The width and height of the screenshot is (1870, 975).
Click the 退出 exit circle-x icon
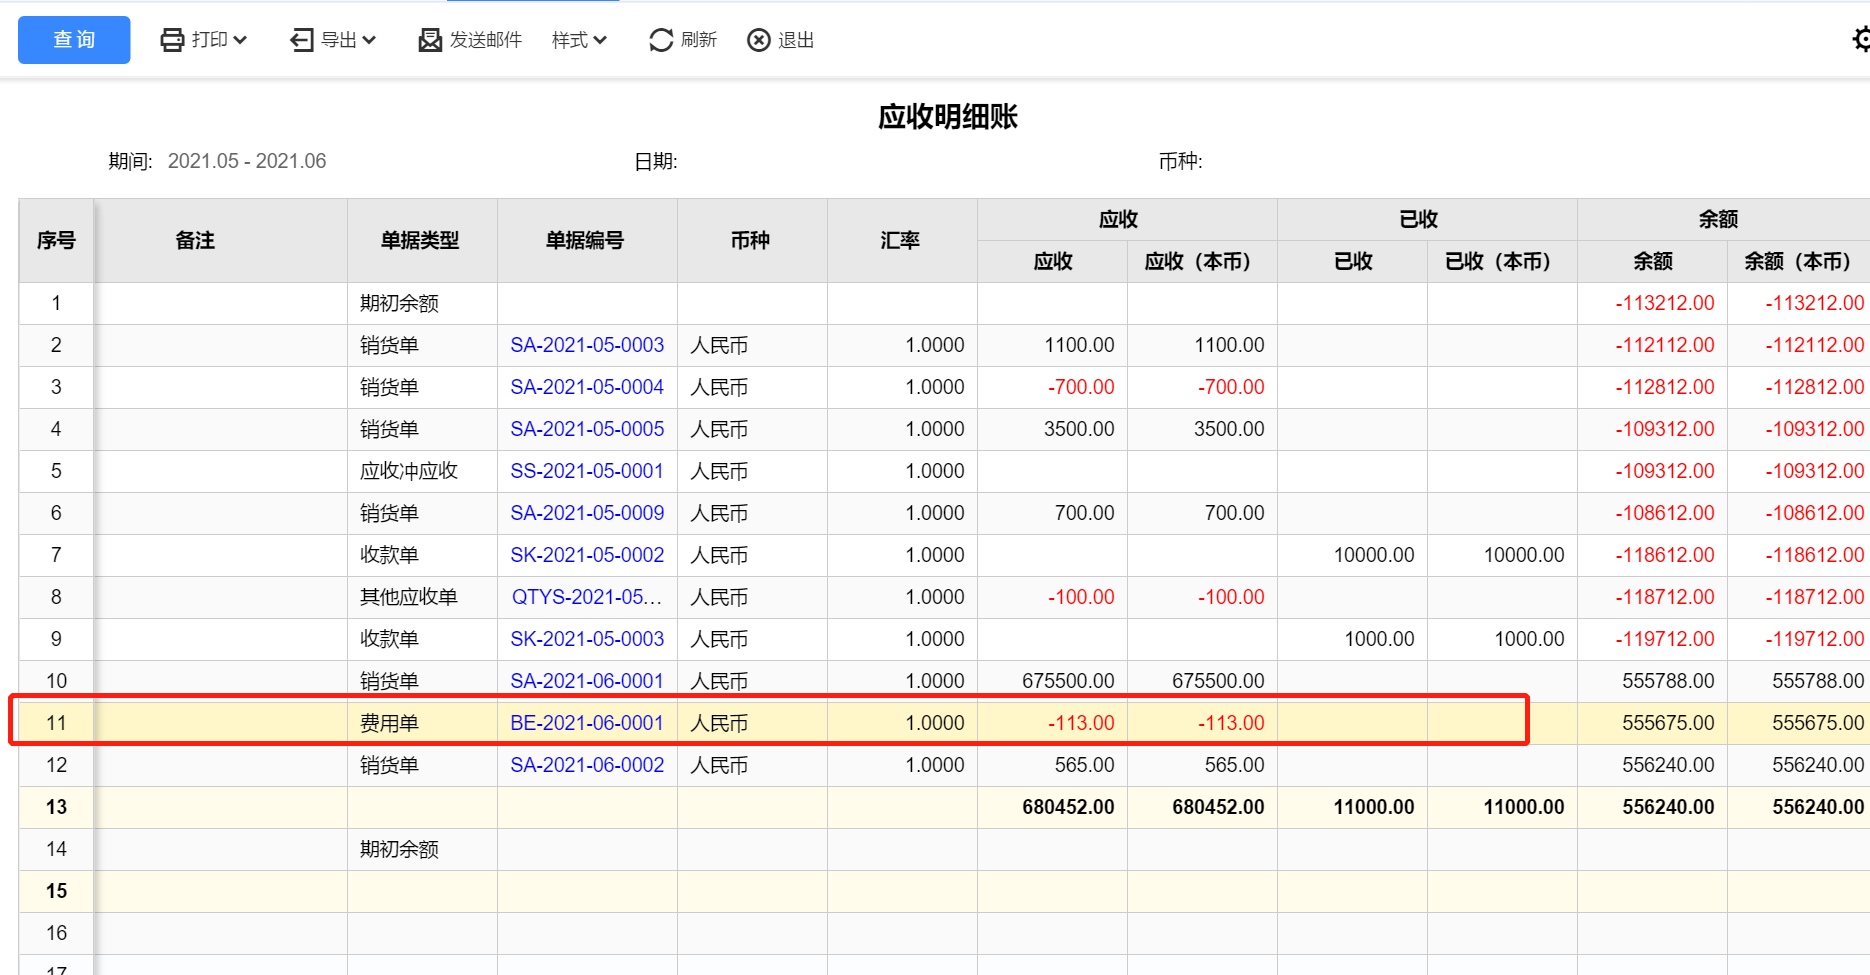coord(759,40)
